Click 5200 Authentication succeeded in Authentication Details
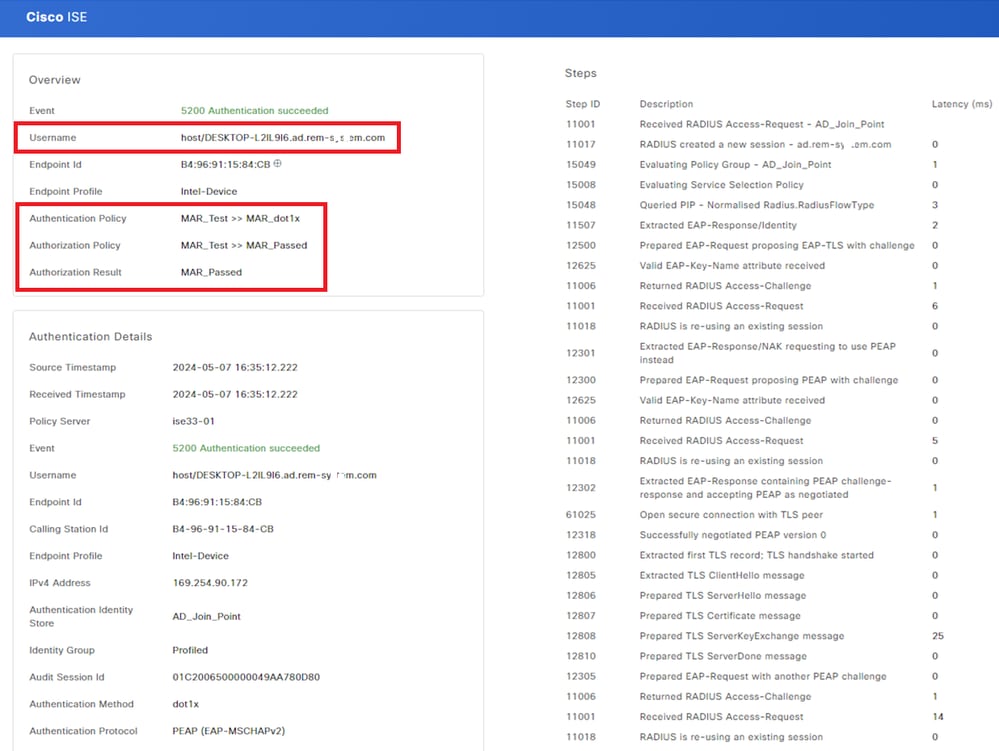Image resolution: width=999 pixels, height=751 pixels. point(246,448)
